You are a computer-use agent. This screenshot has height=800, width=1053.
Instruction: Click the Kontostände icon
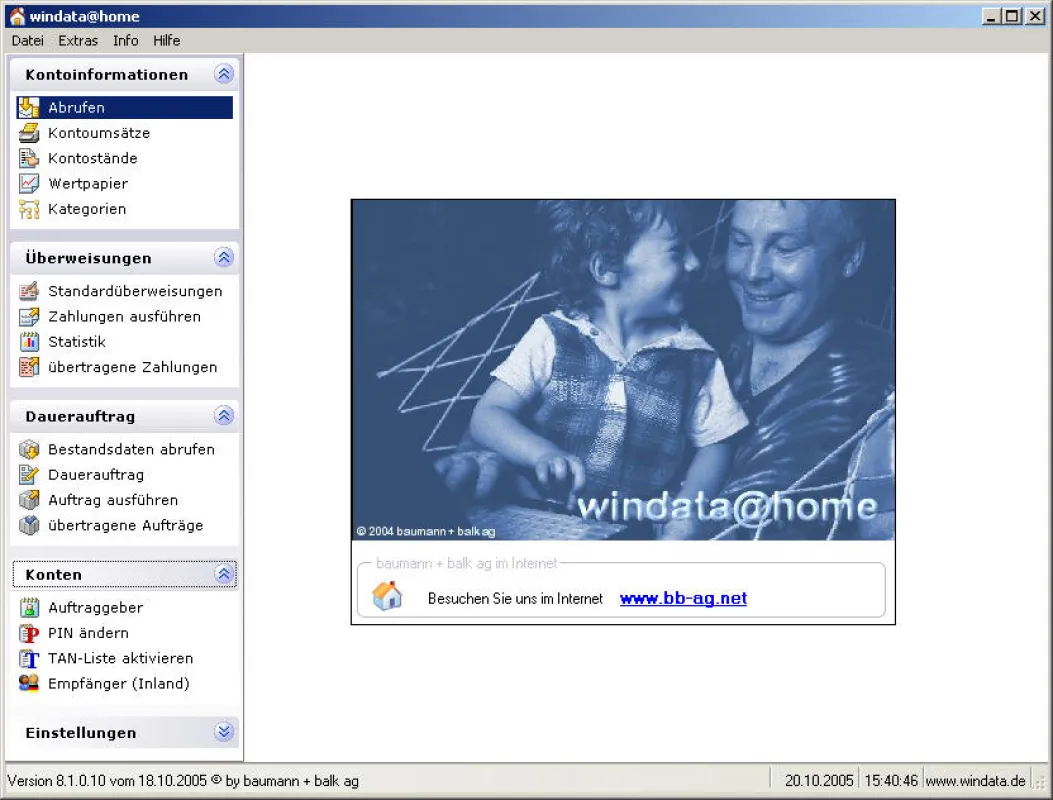29,159
